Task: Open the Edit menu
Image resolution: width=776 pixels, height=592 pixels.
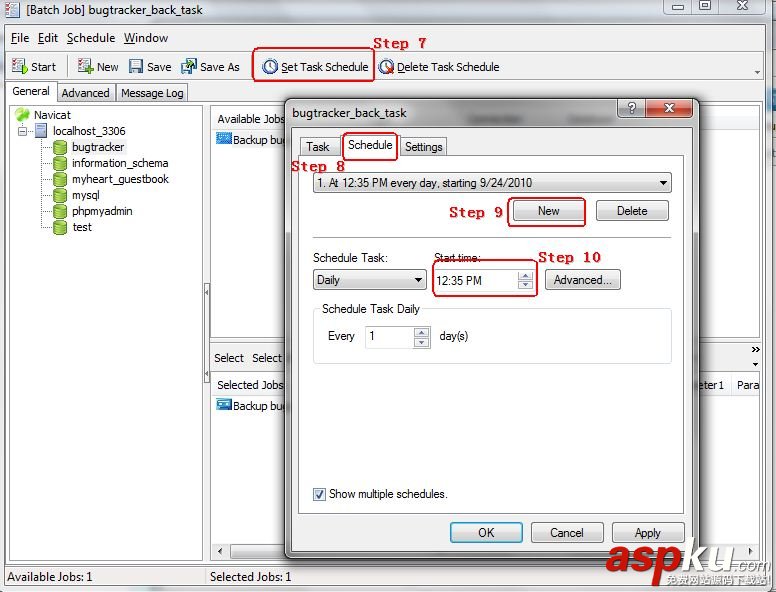Action: coord(48,38)
